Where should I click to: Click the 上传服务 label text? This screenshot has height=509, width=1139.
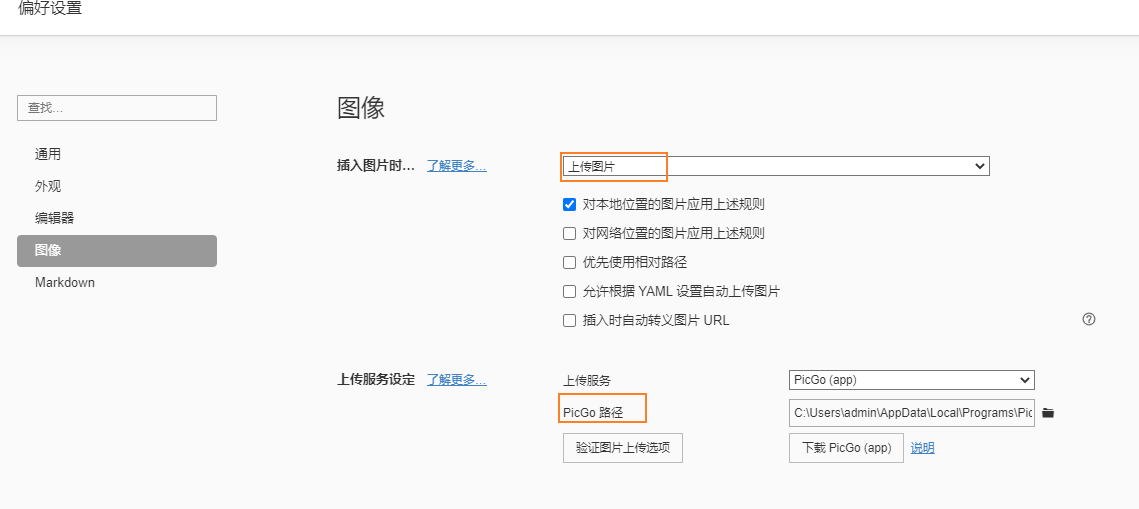point(587,380)
